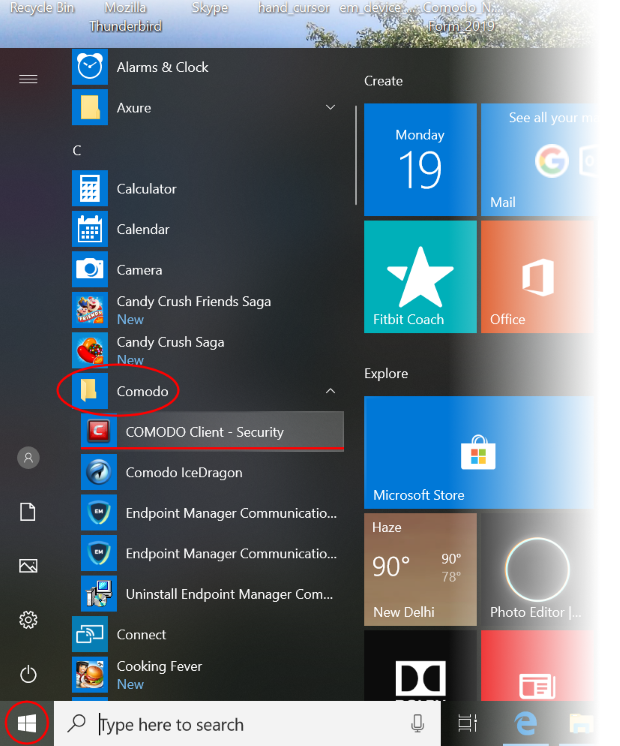
Task: Launch COMODO Client - Security
Action: click(212, 432)
